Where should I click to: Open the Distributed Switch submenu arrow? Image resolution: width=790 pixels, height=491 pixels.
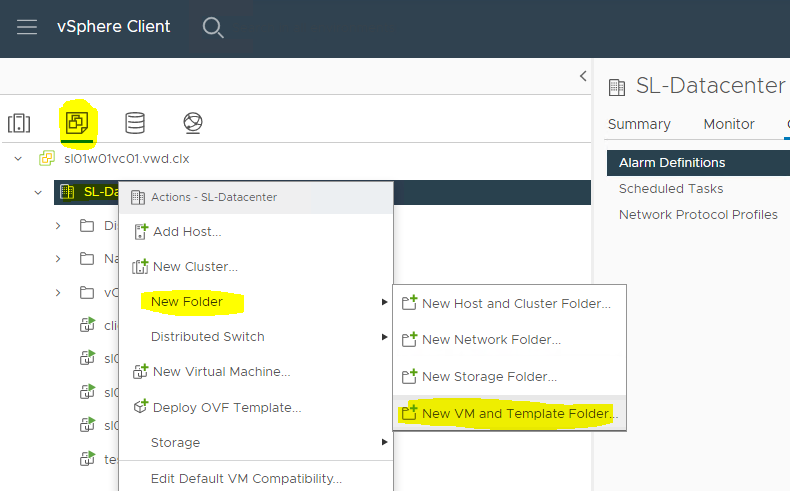click(x=384, y=337)
